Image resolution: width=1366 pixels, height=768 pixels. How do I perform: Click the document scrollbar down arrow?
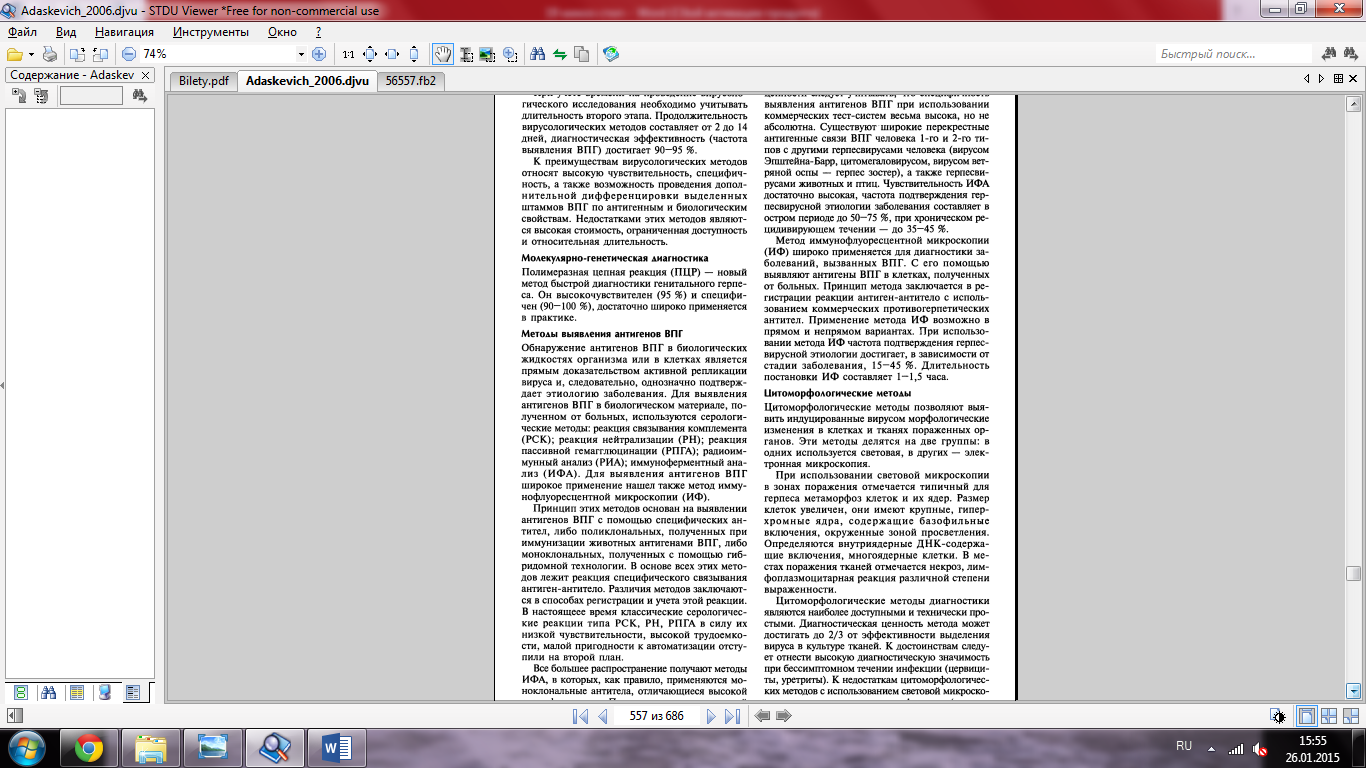[x=1354, y=690]
